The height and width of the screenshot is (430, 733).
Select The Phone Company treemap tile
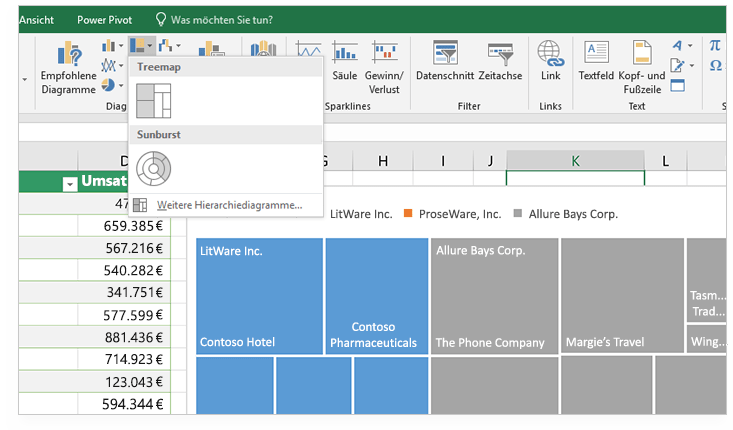(495, 296)
